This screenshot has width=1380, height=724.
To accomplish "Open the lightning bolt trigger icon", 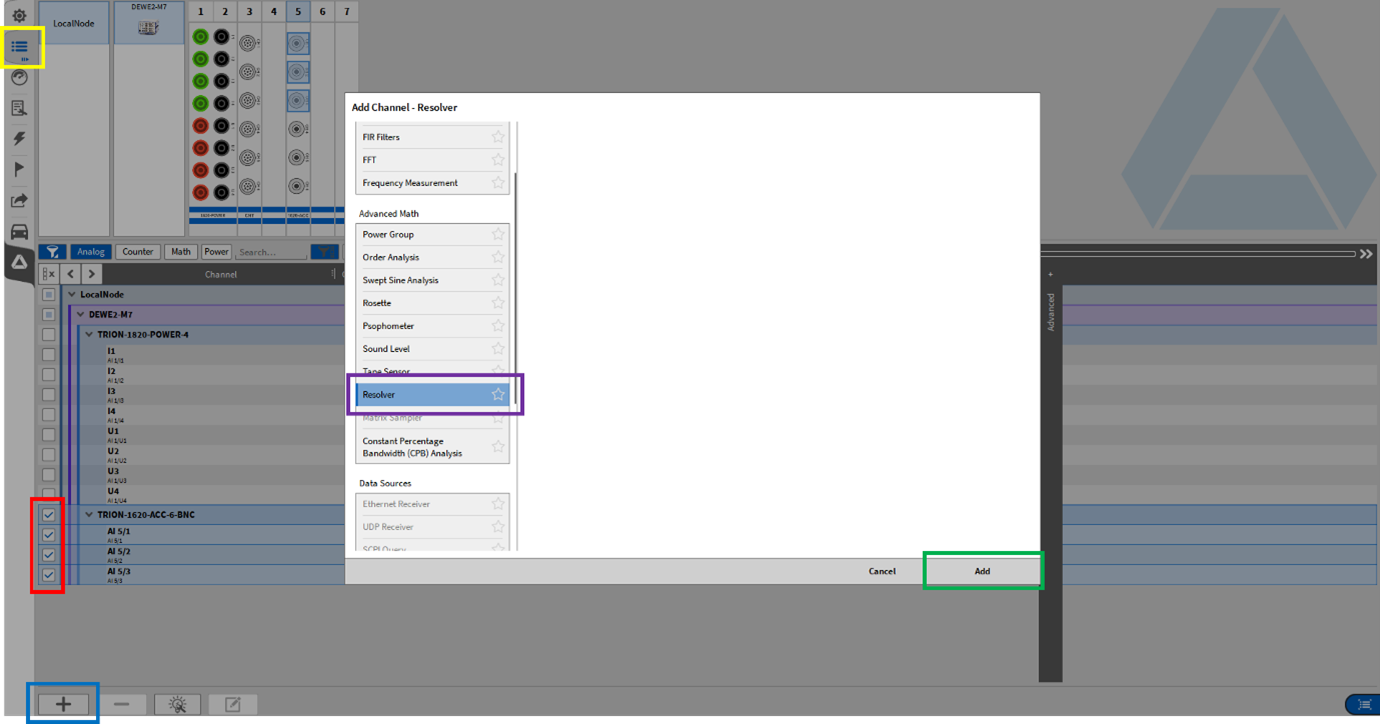I will click(x=19, y=139).
